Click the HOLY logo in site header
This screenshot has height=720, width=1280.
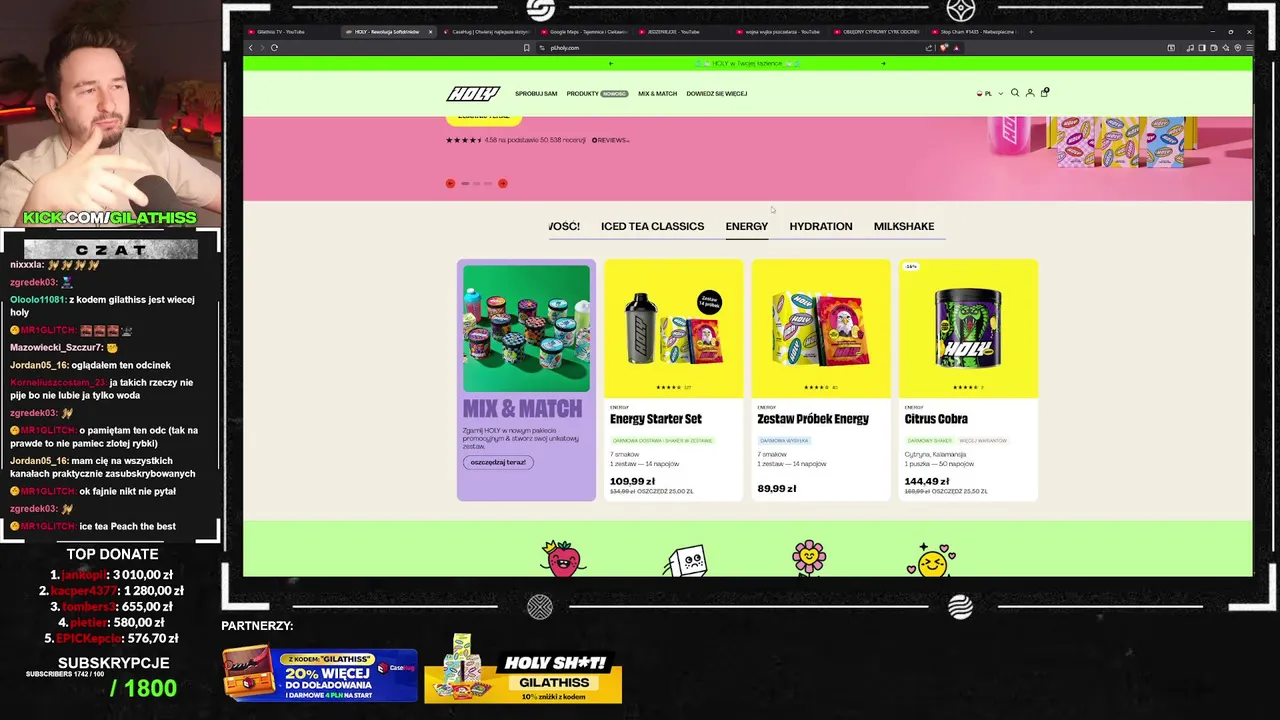pos(472,94)
